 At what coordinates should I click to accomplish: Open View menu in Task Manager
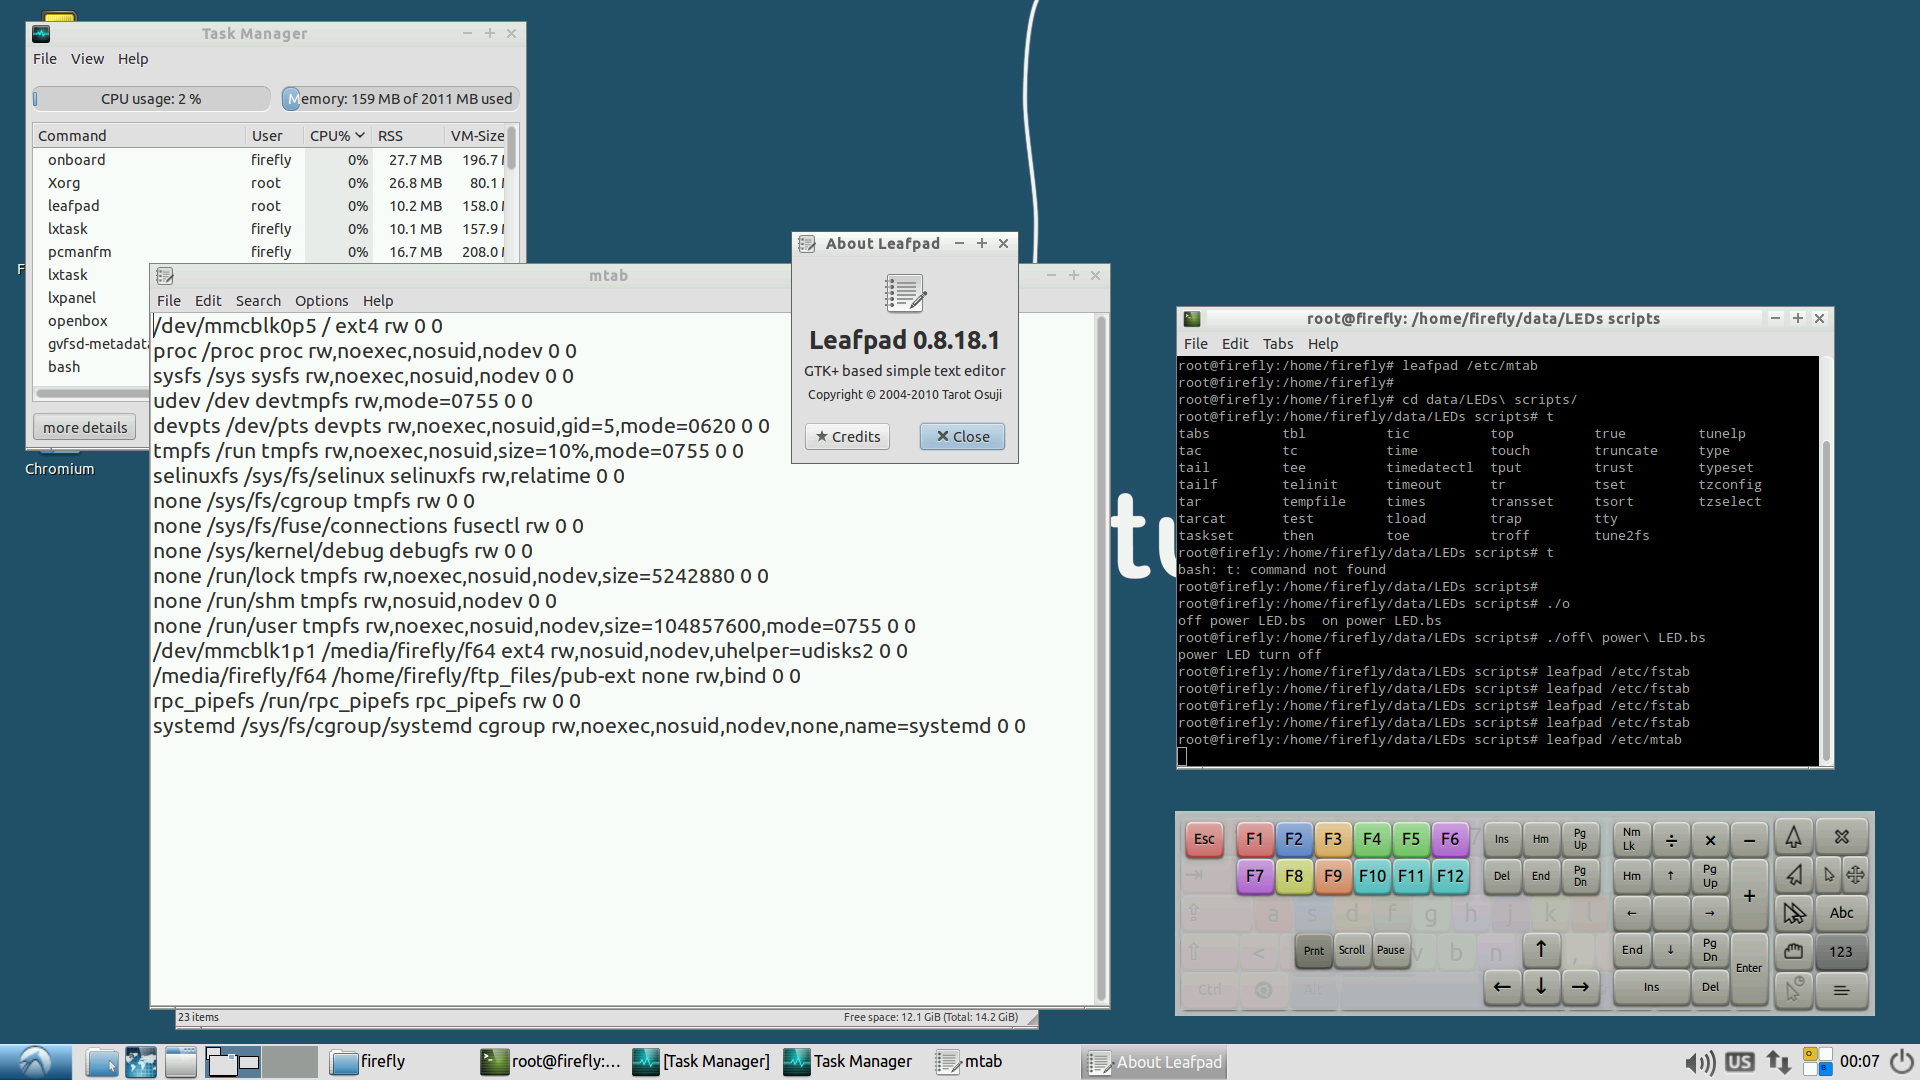point(87,59)
